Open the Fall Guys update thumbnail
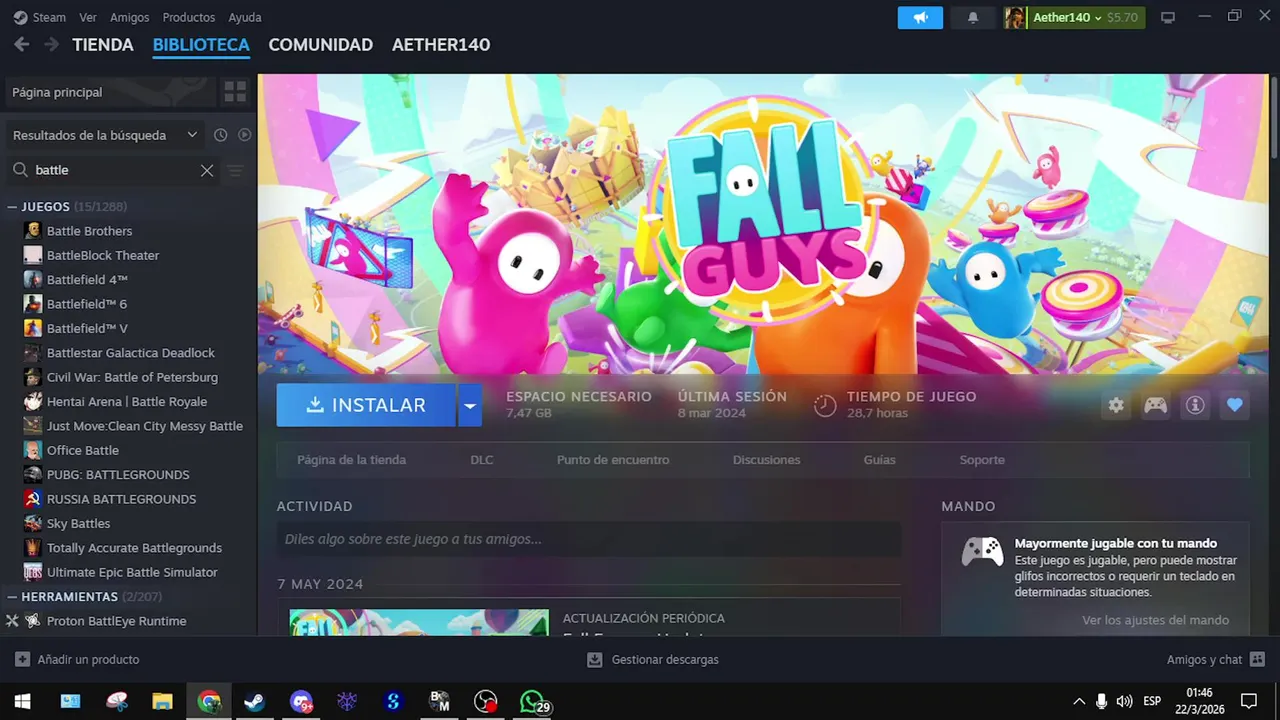Screen dimensions: 1280x720 tap(419, 622)
